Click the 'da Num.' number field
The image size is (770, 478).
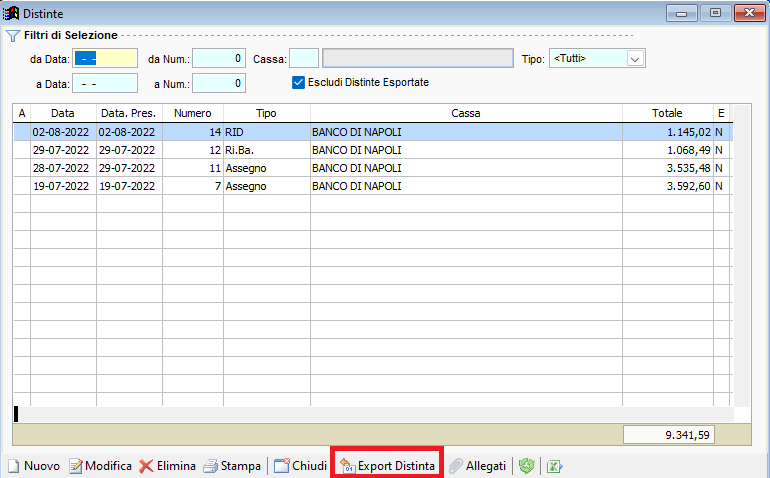[219, 59]
